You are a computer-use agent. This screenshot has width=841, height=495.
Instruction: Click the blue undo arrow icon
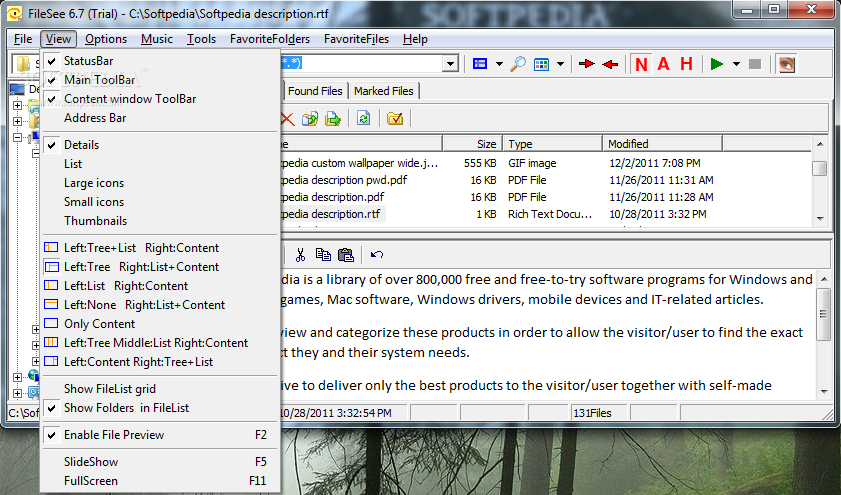pyautogui.click(x=377, y=254)
